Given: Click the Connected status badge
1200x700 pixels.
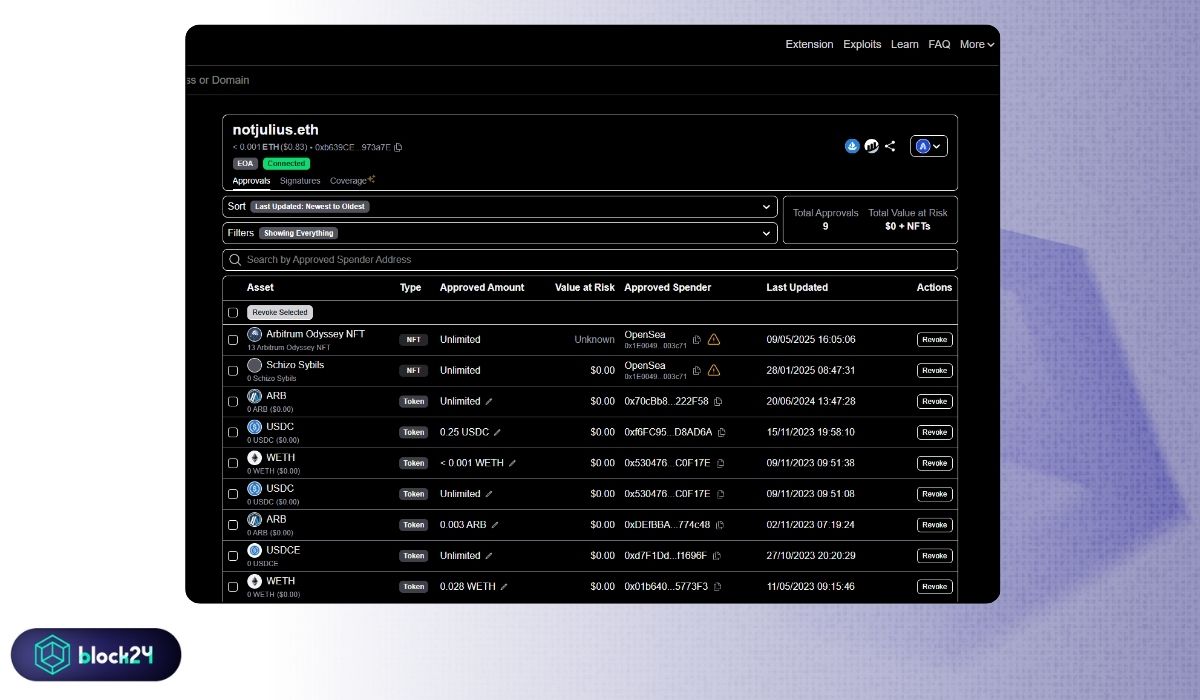Looking at the screenshot, I should click(x=287, y=163).
